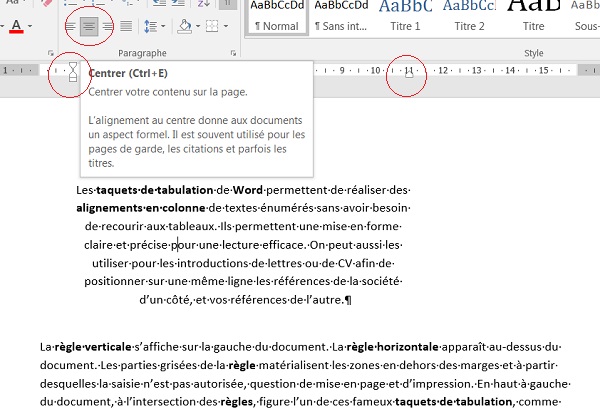Open the font color dropdown arrow
The height and width of the screenshot is (414, 600).
tap(30, 26)
